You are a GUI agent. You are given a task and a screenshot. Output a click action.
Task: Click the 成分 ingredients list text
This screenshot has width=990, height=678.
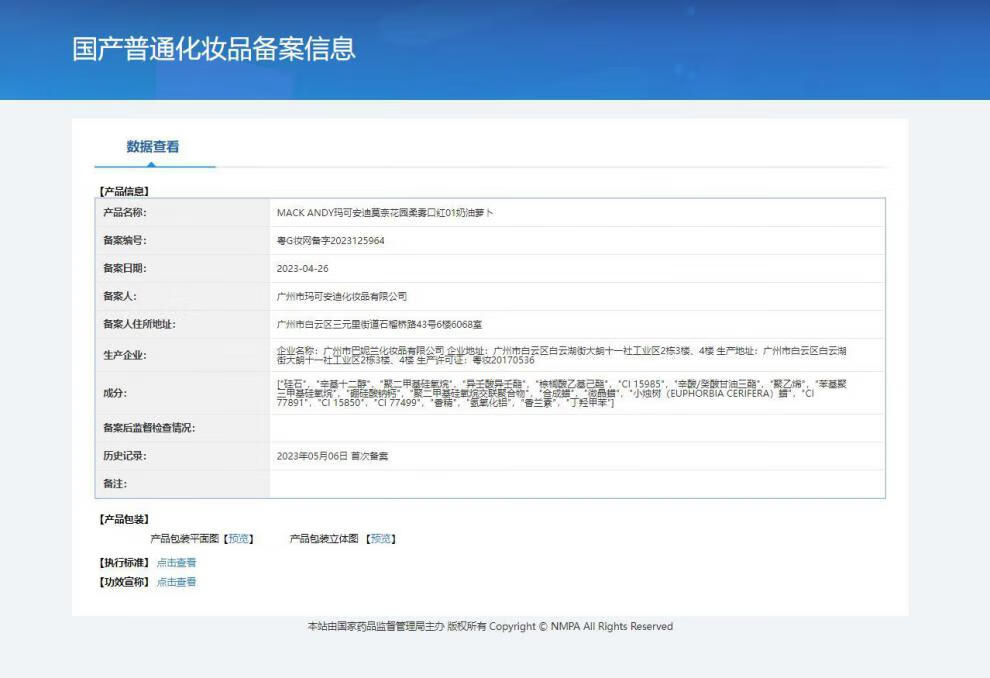click(x=561, y=393)
